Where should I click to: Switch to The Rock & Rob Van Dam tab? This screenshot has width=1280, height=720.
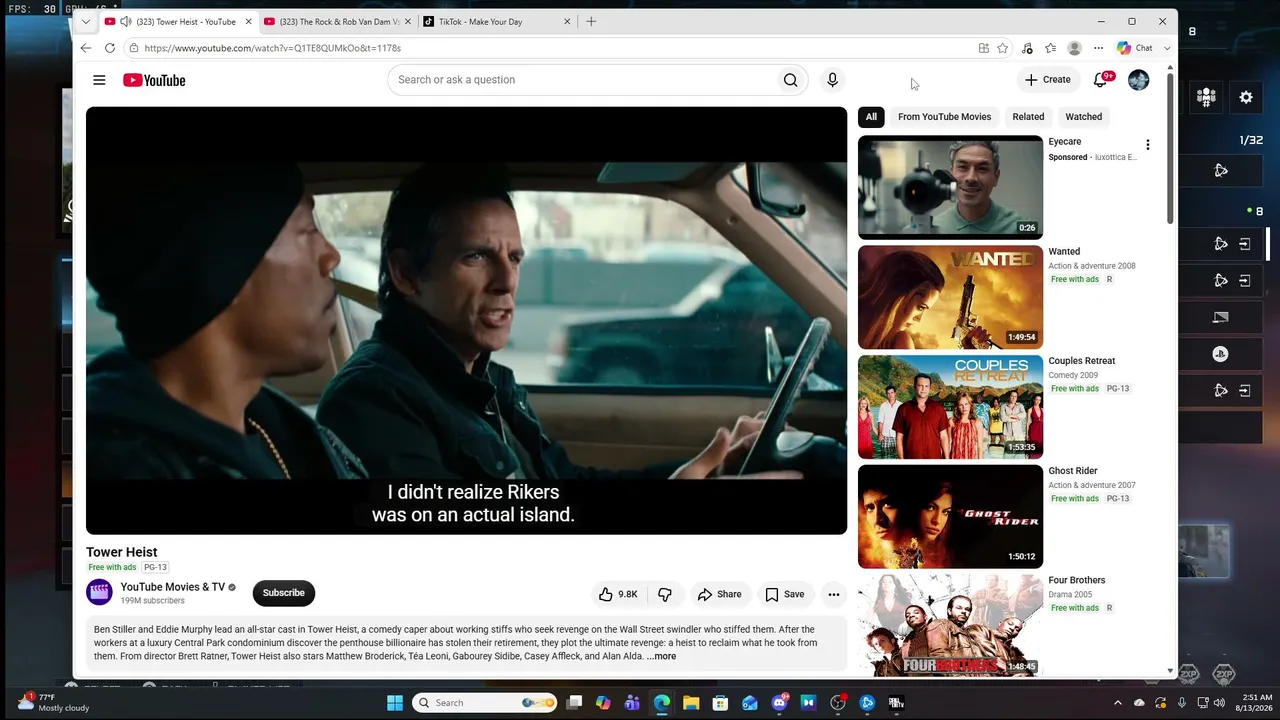tap(336, 22)
